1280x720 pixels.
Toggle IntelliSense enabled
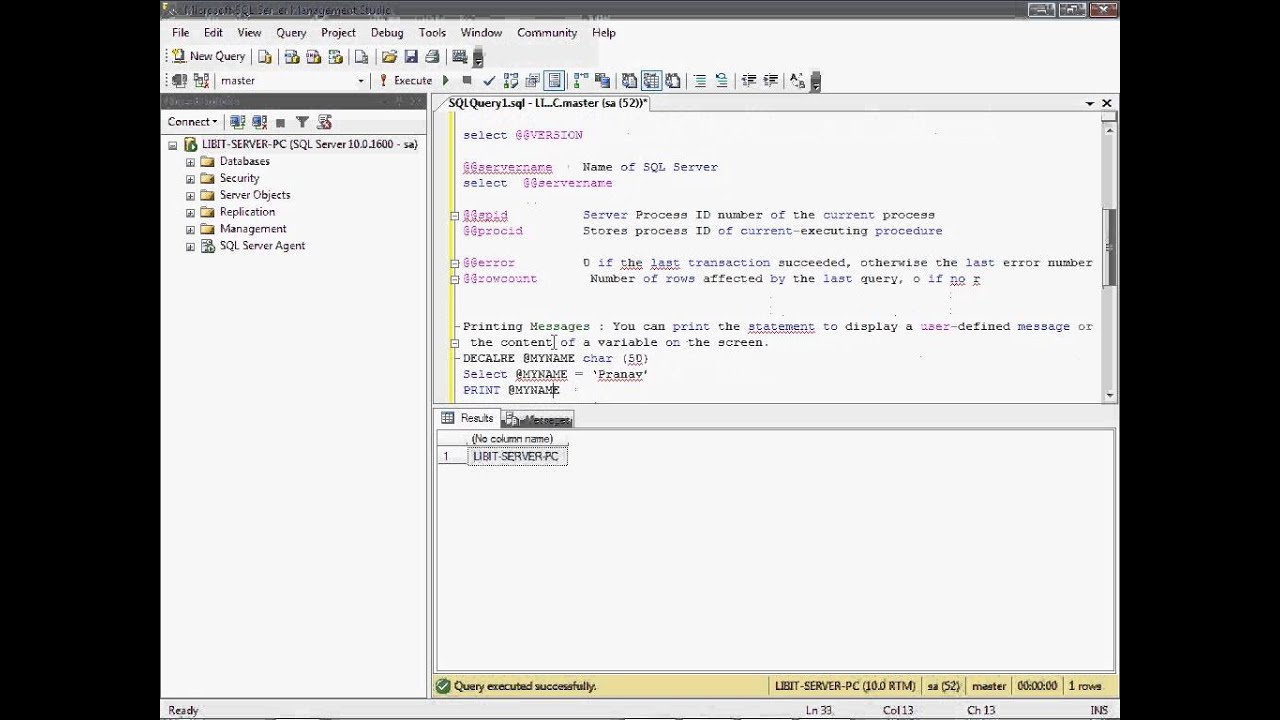555,81
